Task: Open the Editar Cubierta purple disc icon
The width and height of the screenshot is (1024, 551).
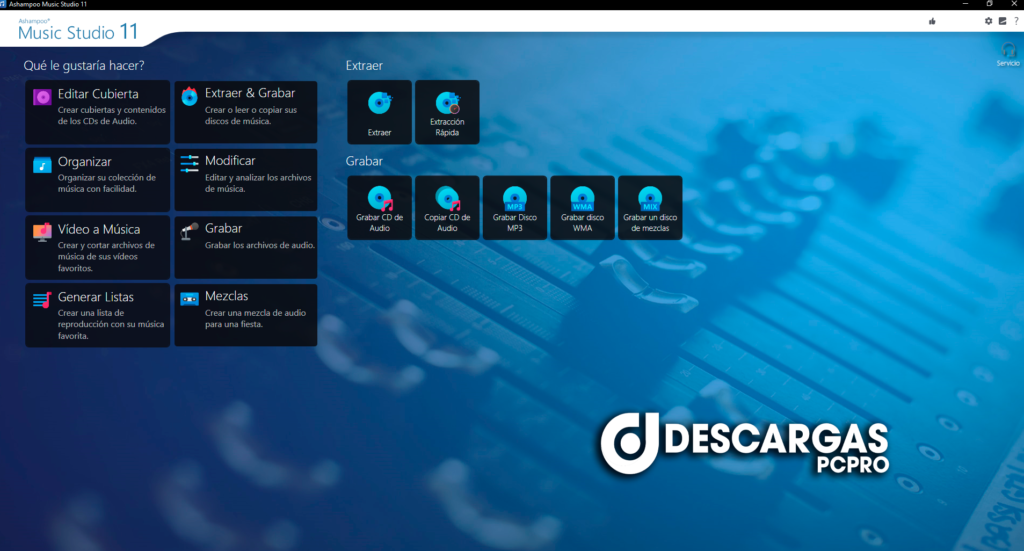Action: 42,97
